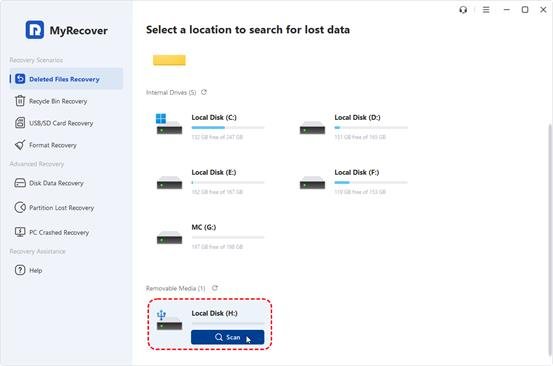Screen dimensions: 553x366
Task: Open the hamburger menu icon
Action: tap(486, 10)
